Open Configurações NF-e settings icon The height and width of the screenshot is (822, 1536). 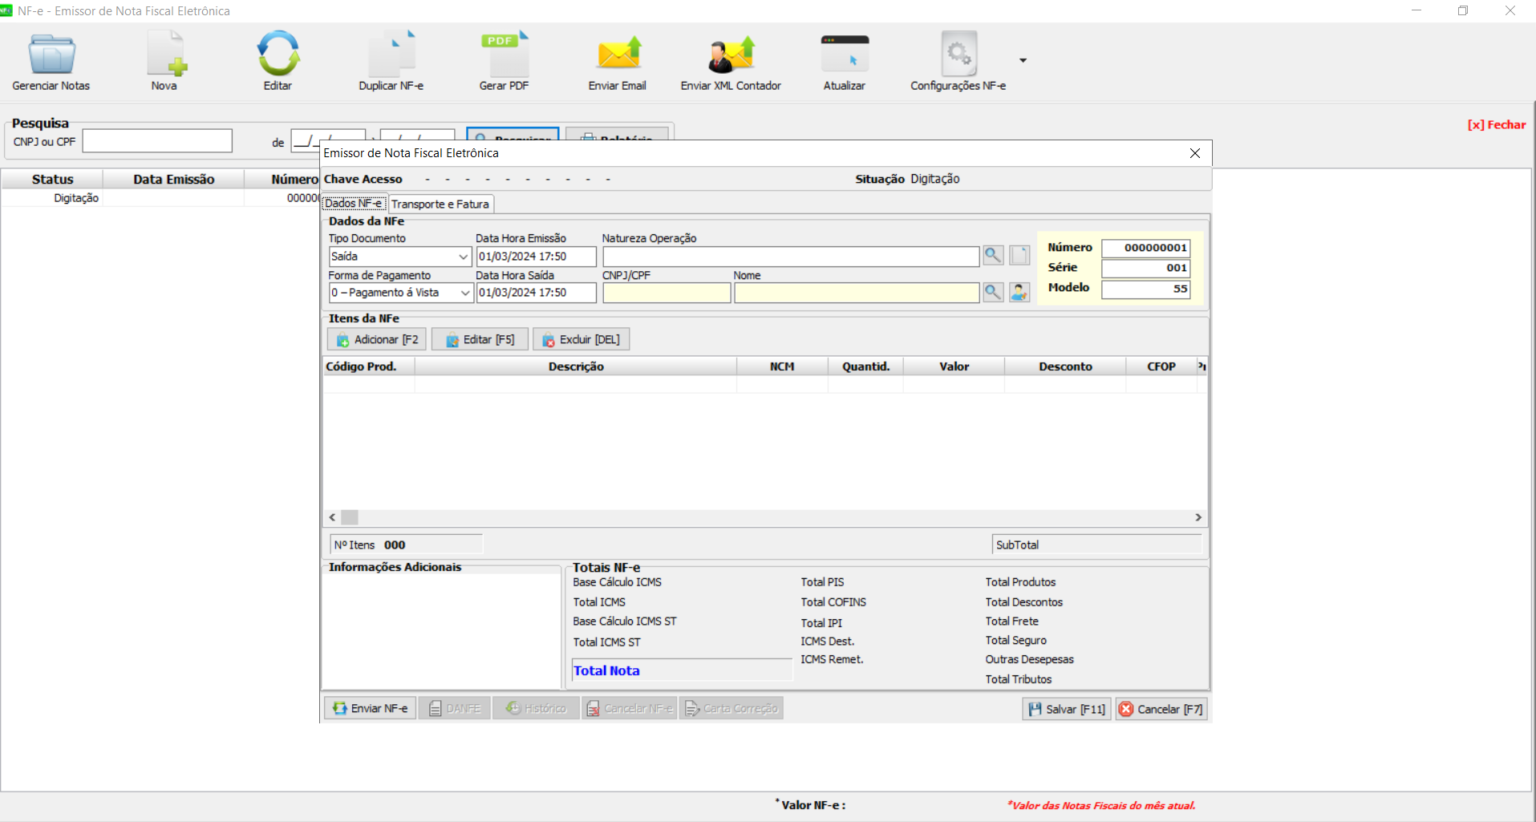point(958,56)
